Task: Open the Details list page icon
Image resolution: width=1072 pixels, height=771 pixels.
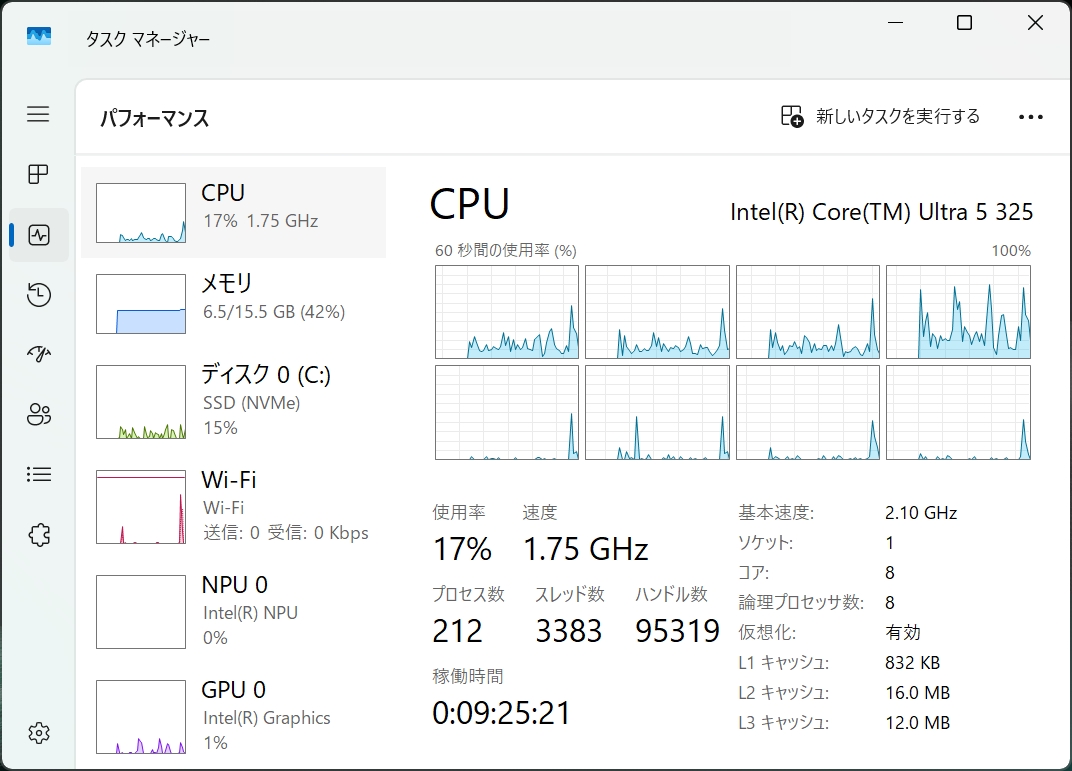Action: pyautogui.click(x=38, y=474)
